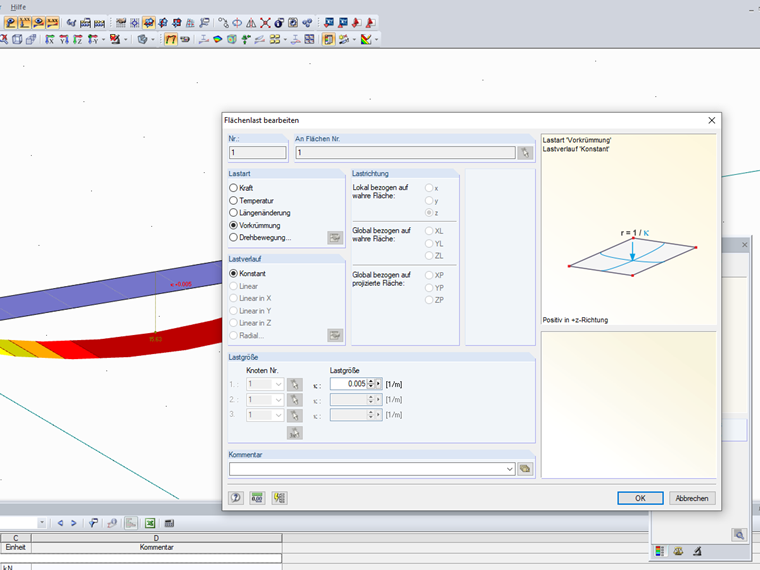Click the rainbow surface results icon
This screenshot has width=760, height=570.
218,39
